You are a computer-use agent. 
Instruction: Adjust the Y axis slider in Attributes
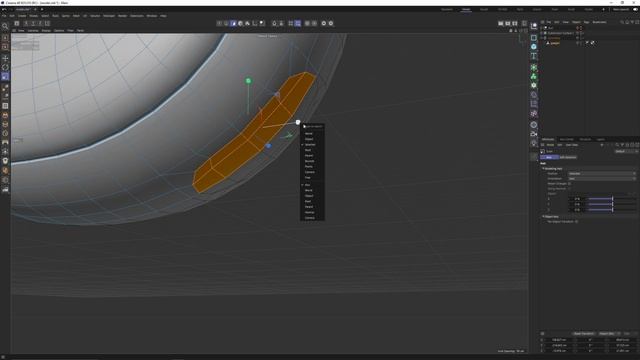tap(611, 204)
